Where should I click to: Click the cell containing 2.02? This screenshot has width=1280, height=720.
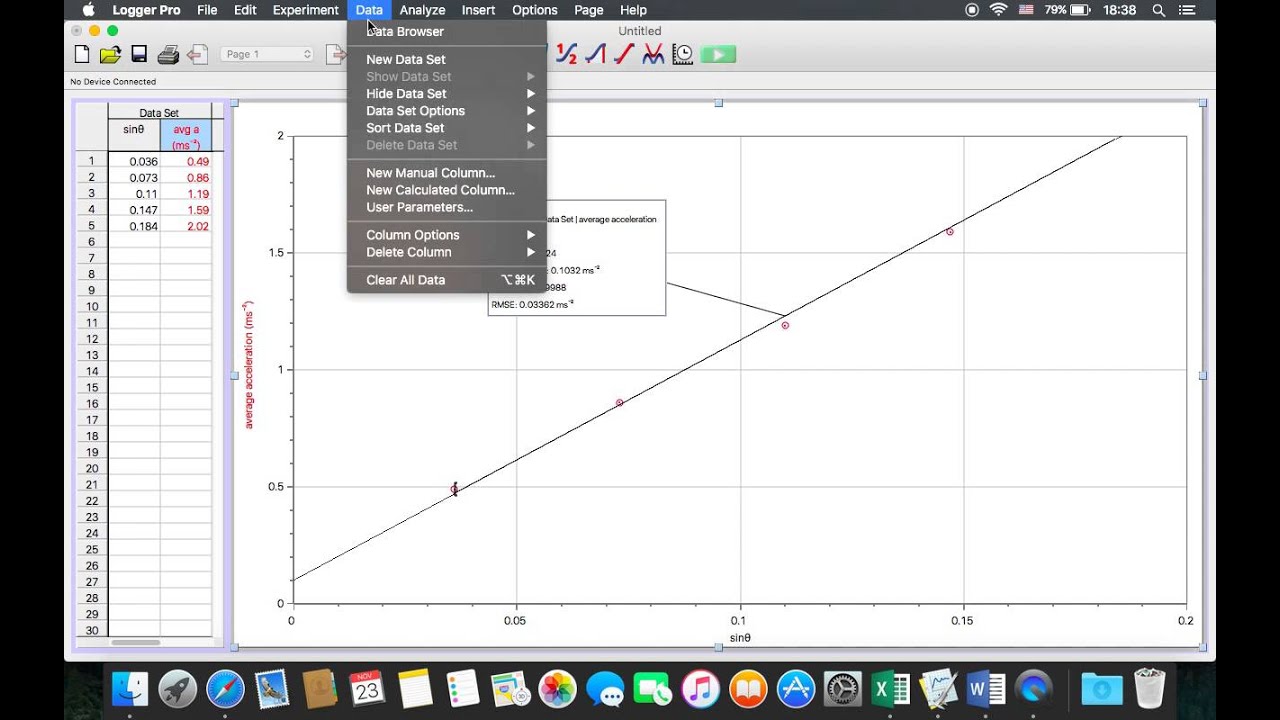[x=186, y=226]
